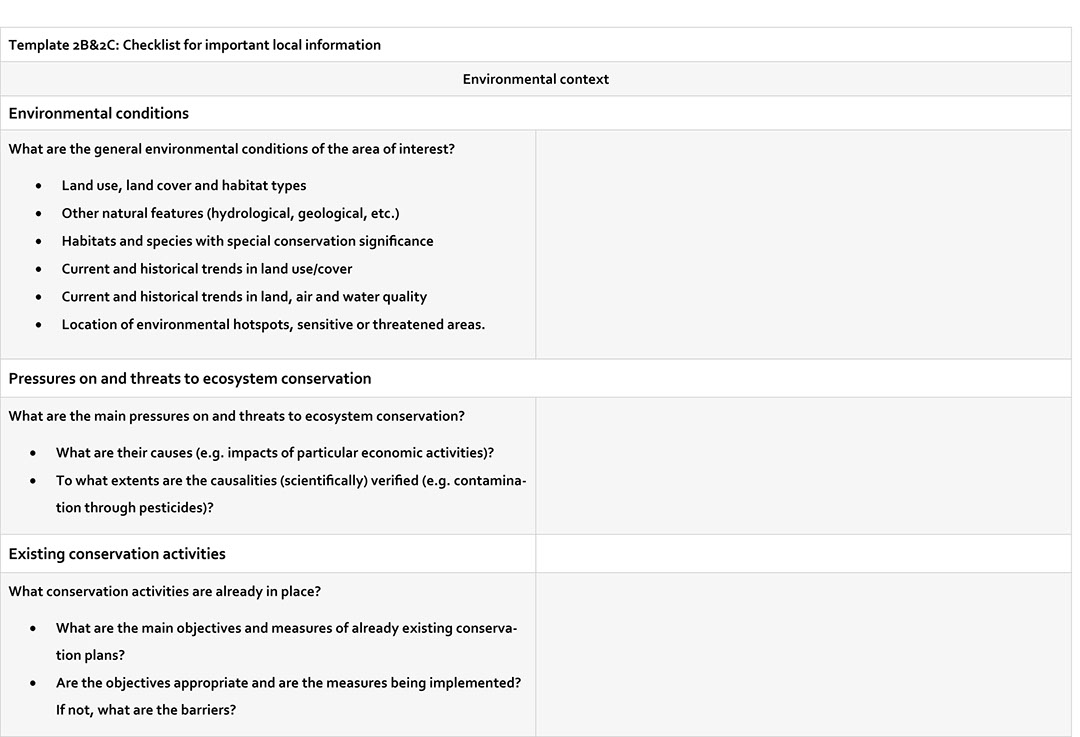The height and width of the screenshot is (737, 1080).
Task: Click the environmental hotspots location bullet
Action: [273, 324]
